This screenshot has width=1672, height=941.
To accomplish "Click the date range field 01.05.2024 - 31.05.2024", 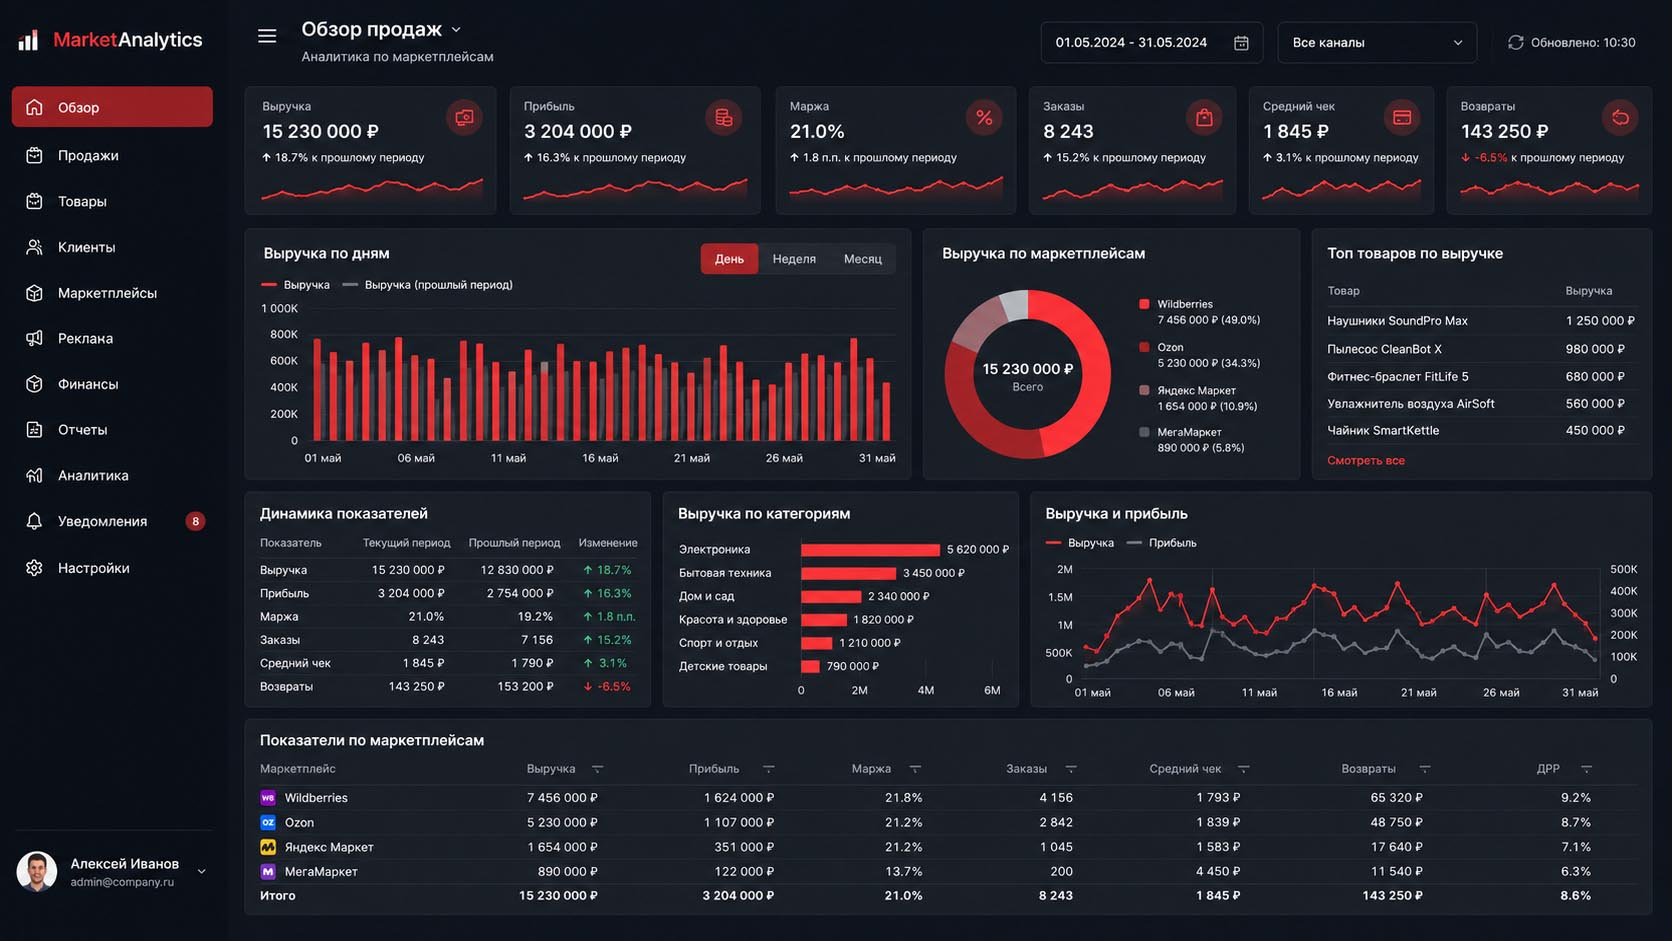I will (x=1151, y=43).
